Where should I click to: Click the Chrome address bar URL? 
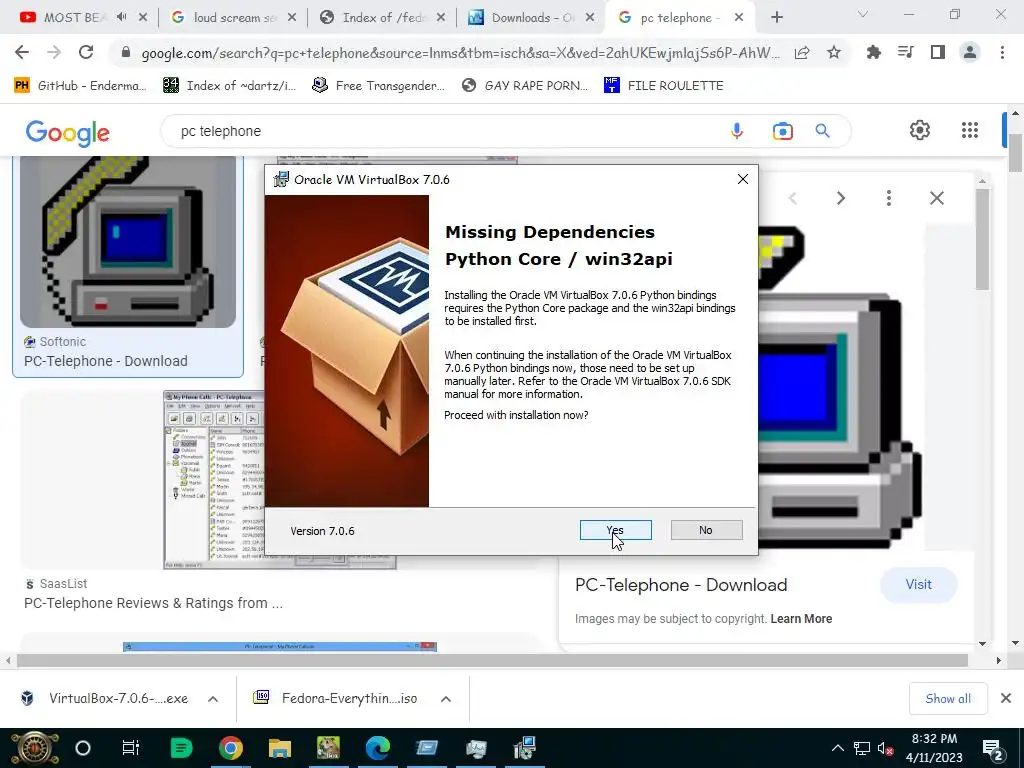[460, 54]
